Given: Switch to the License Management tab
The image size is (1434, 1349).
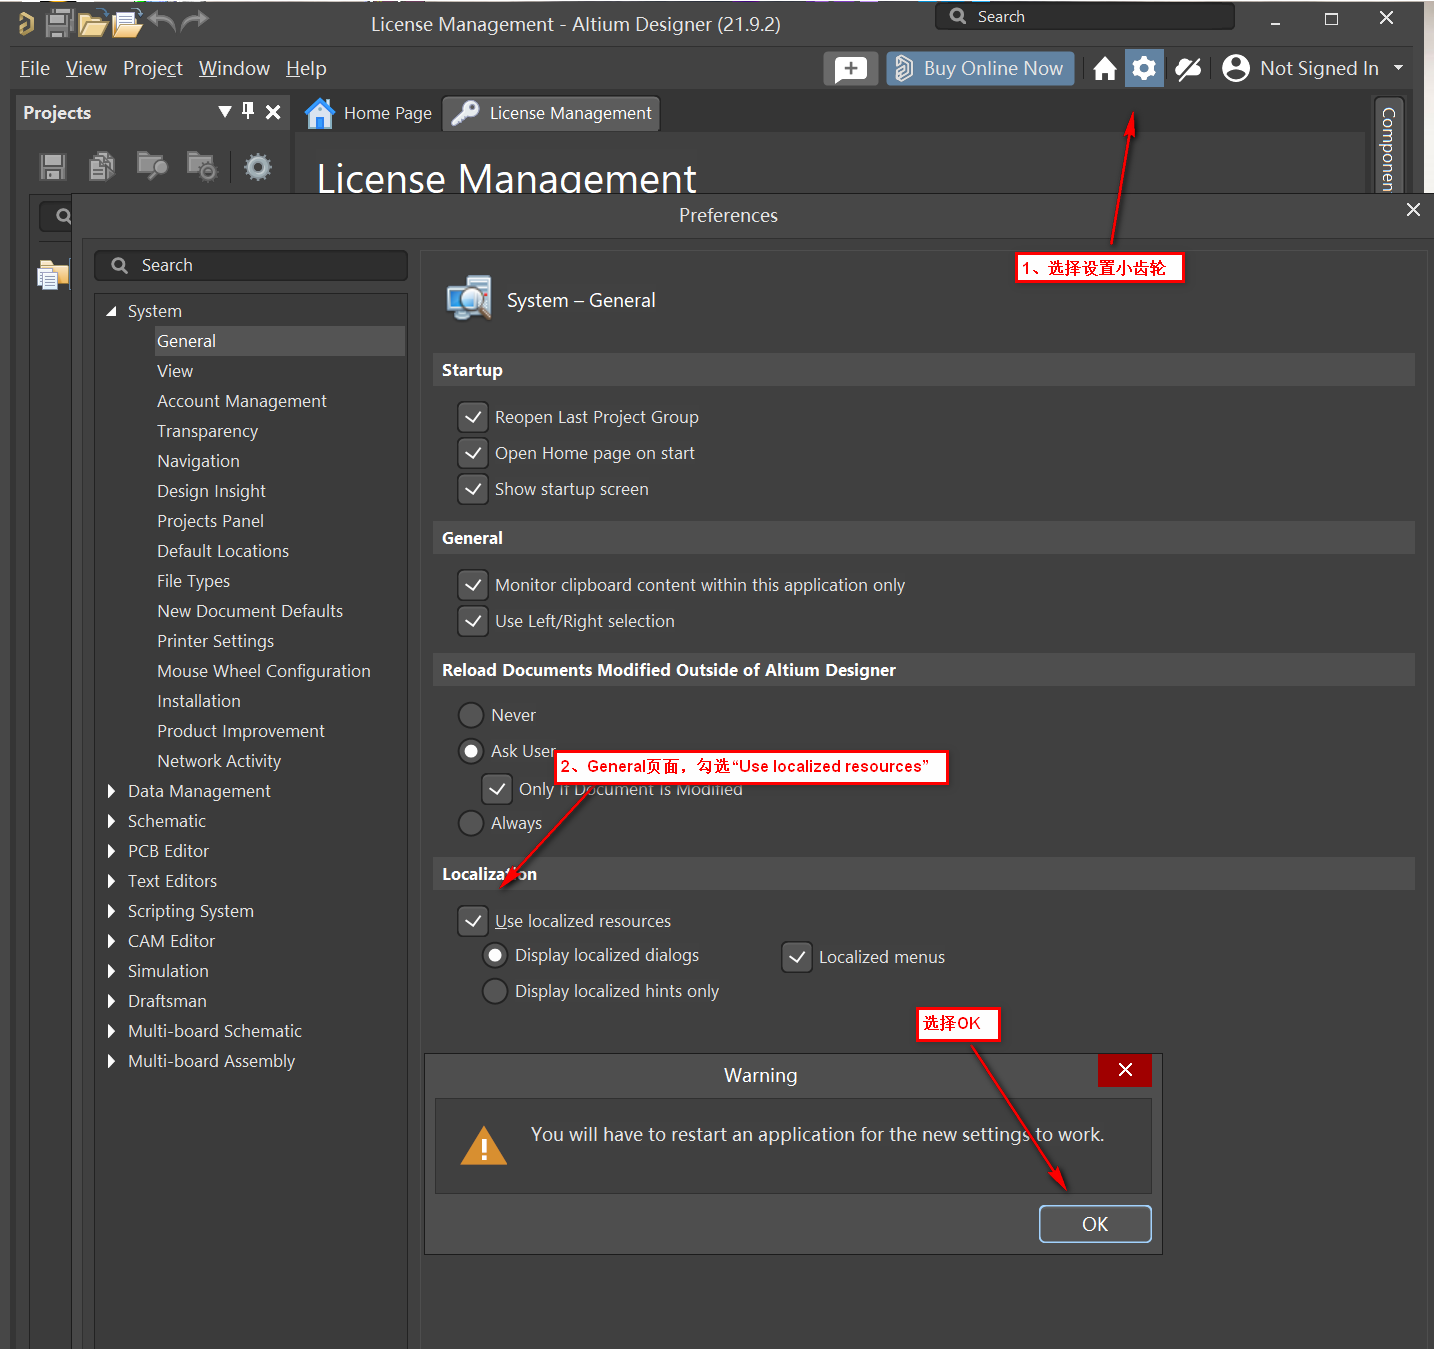Looking at the screenshot, I should point(551,113).
